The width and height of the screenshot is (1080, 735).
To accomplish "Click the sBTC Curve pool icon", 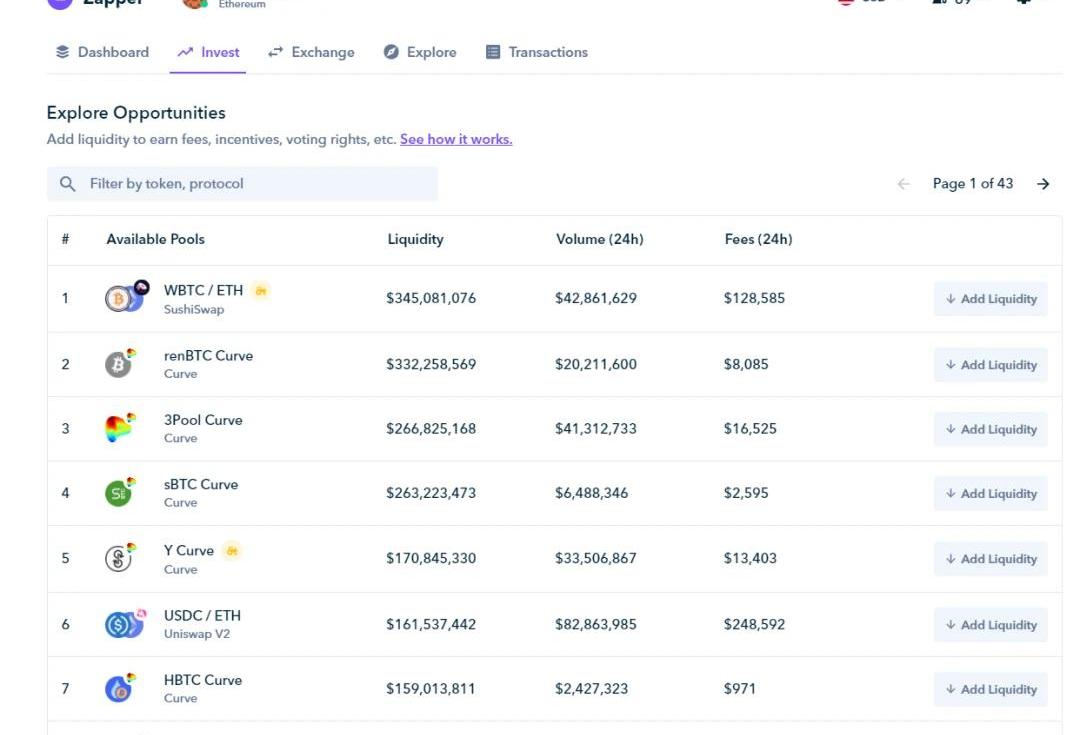I will coord(119,493).
